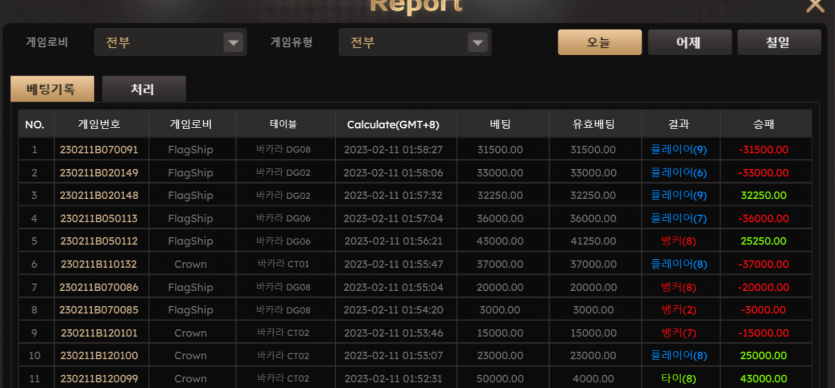Click the NO. column header
This screenshot has width=835, height=388.
pos(35,125)
